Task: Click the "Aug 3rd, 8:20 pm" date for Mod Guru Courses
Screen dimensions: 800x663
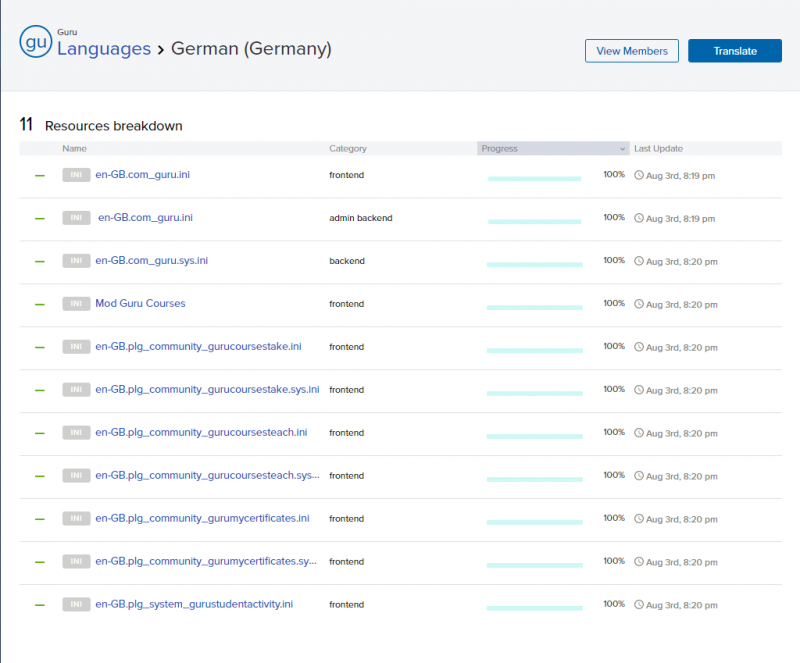Action: [682, 304]
